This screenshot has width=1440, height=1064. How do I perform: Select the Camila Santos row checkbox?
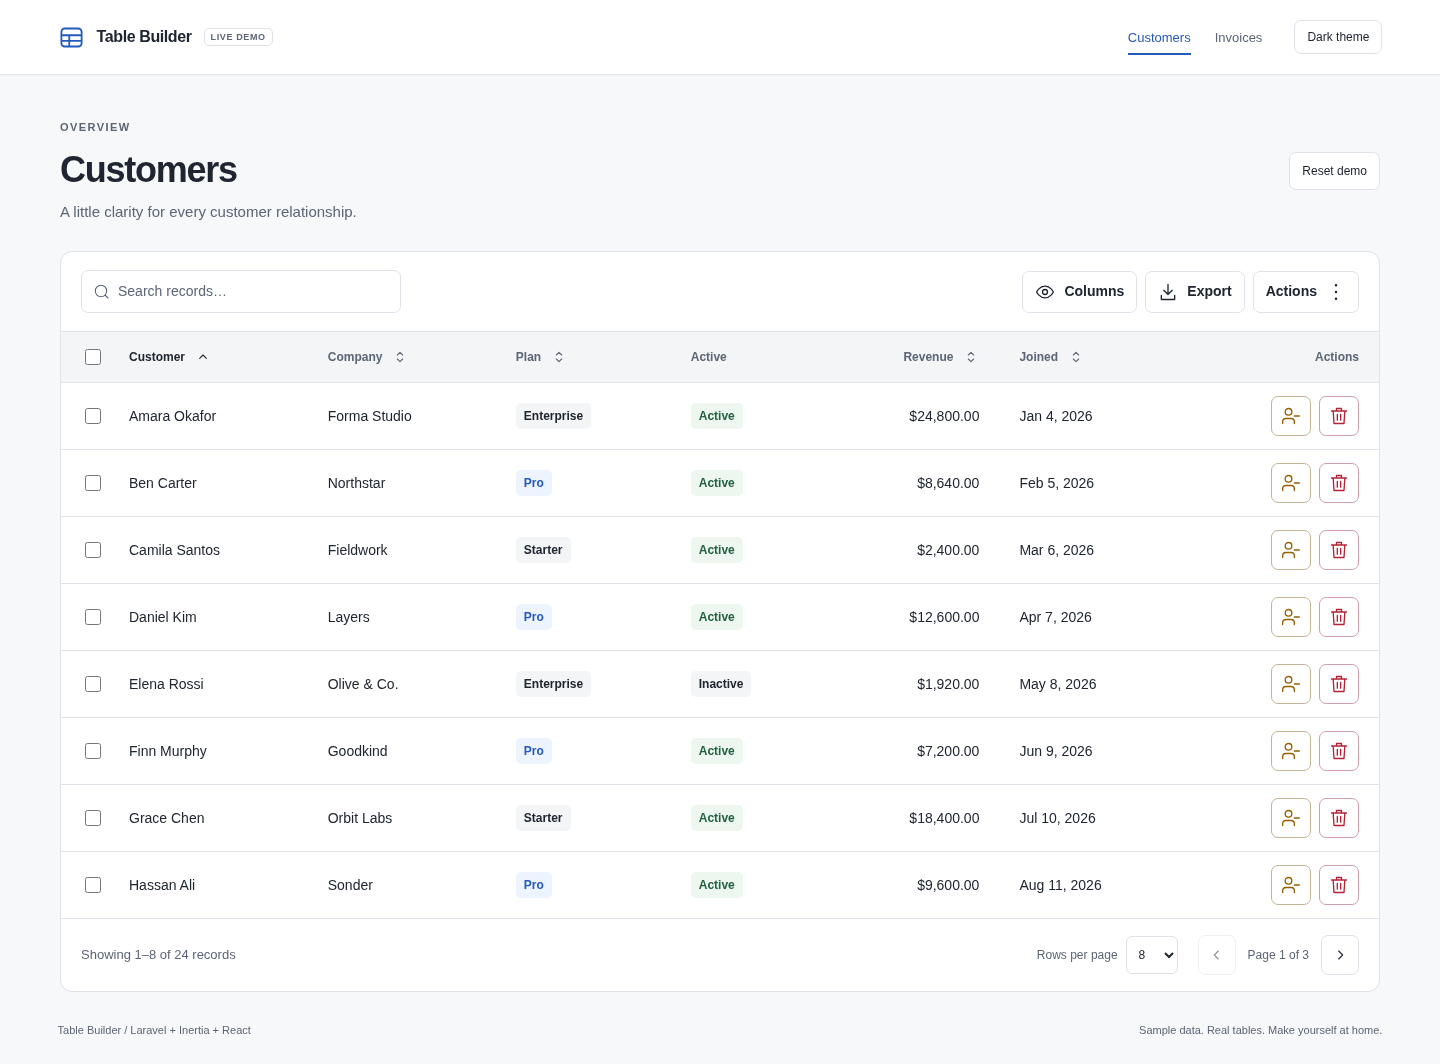pos(93,550)
